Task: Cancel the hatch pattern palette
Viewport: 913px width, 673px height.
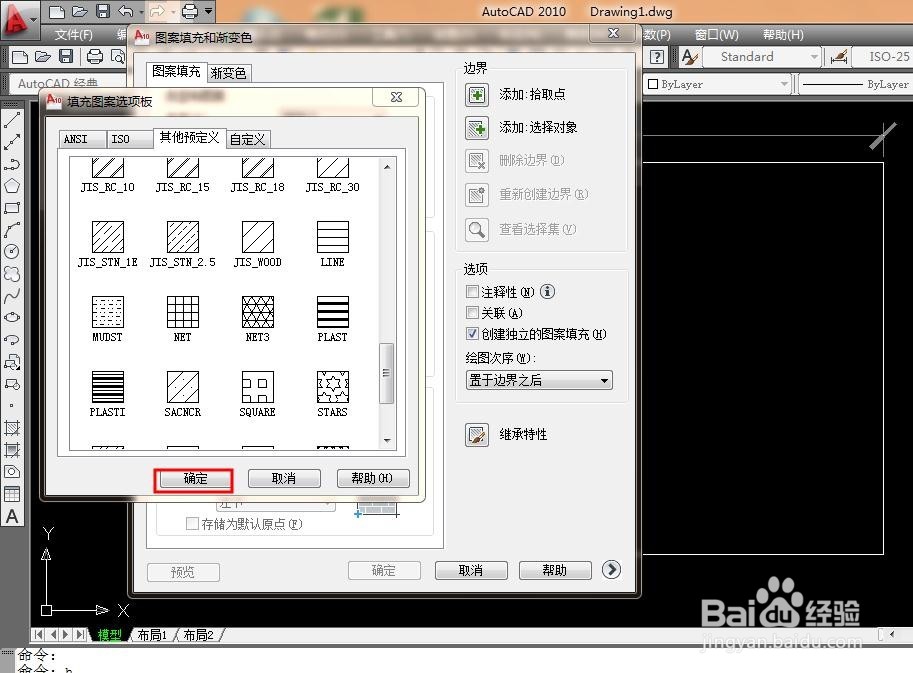Action: tap(284, 479)
